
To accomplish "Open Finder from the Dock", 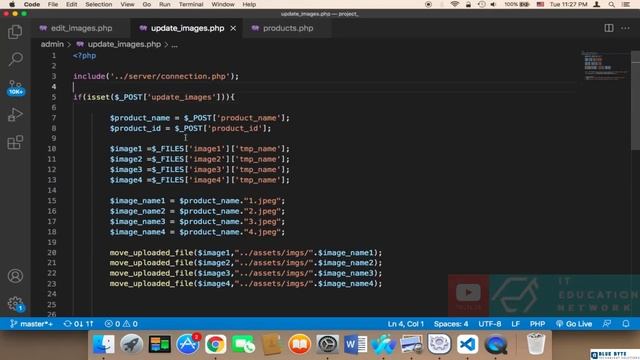I will pyautogui.click(x=104, y=344).
